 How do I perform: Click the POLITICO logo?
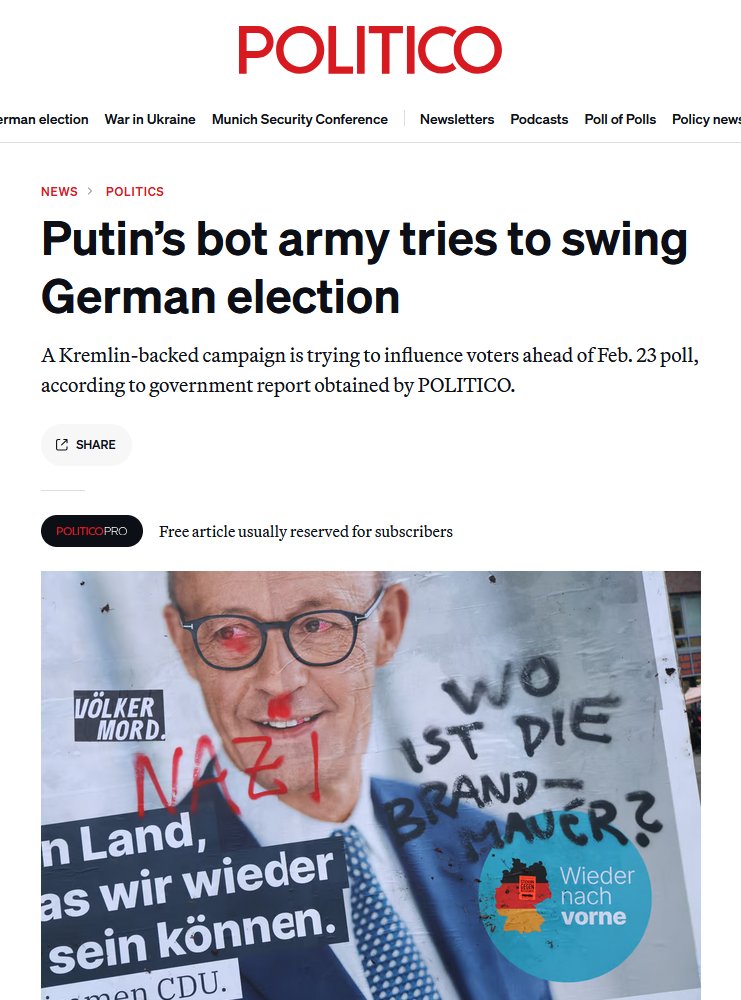pyautogui.click(x=370, y=50)
